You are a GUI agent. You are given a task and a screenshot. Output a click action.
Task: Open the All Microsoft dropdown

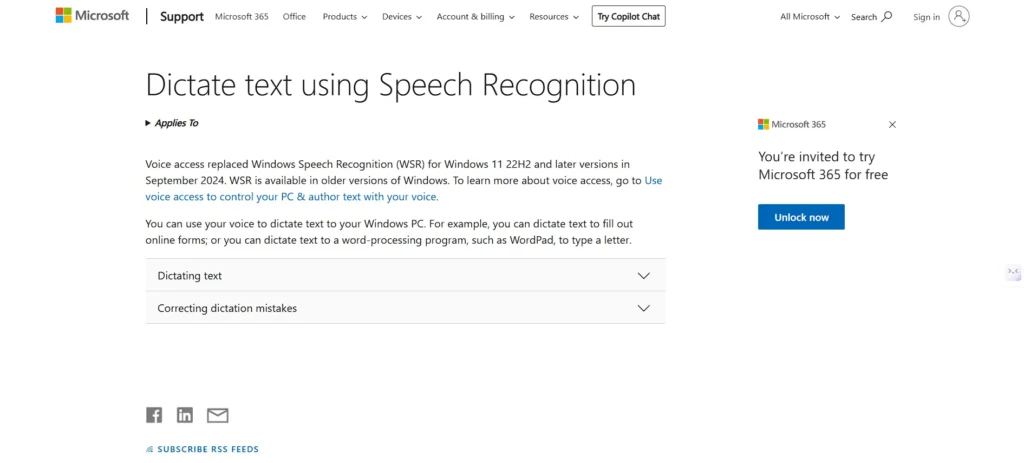tap(810, 17)
